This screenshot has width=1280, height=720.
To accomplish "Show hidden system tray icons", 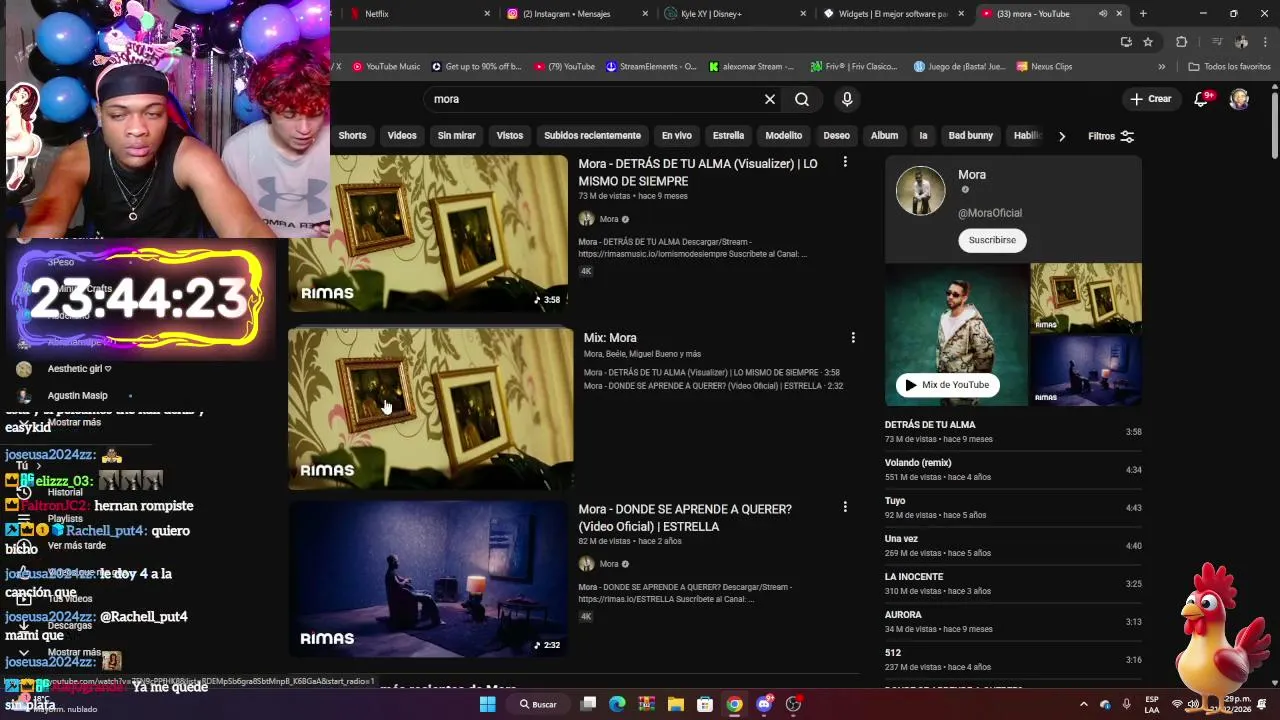I will (1083, 704).
